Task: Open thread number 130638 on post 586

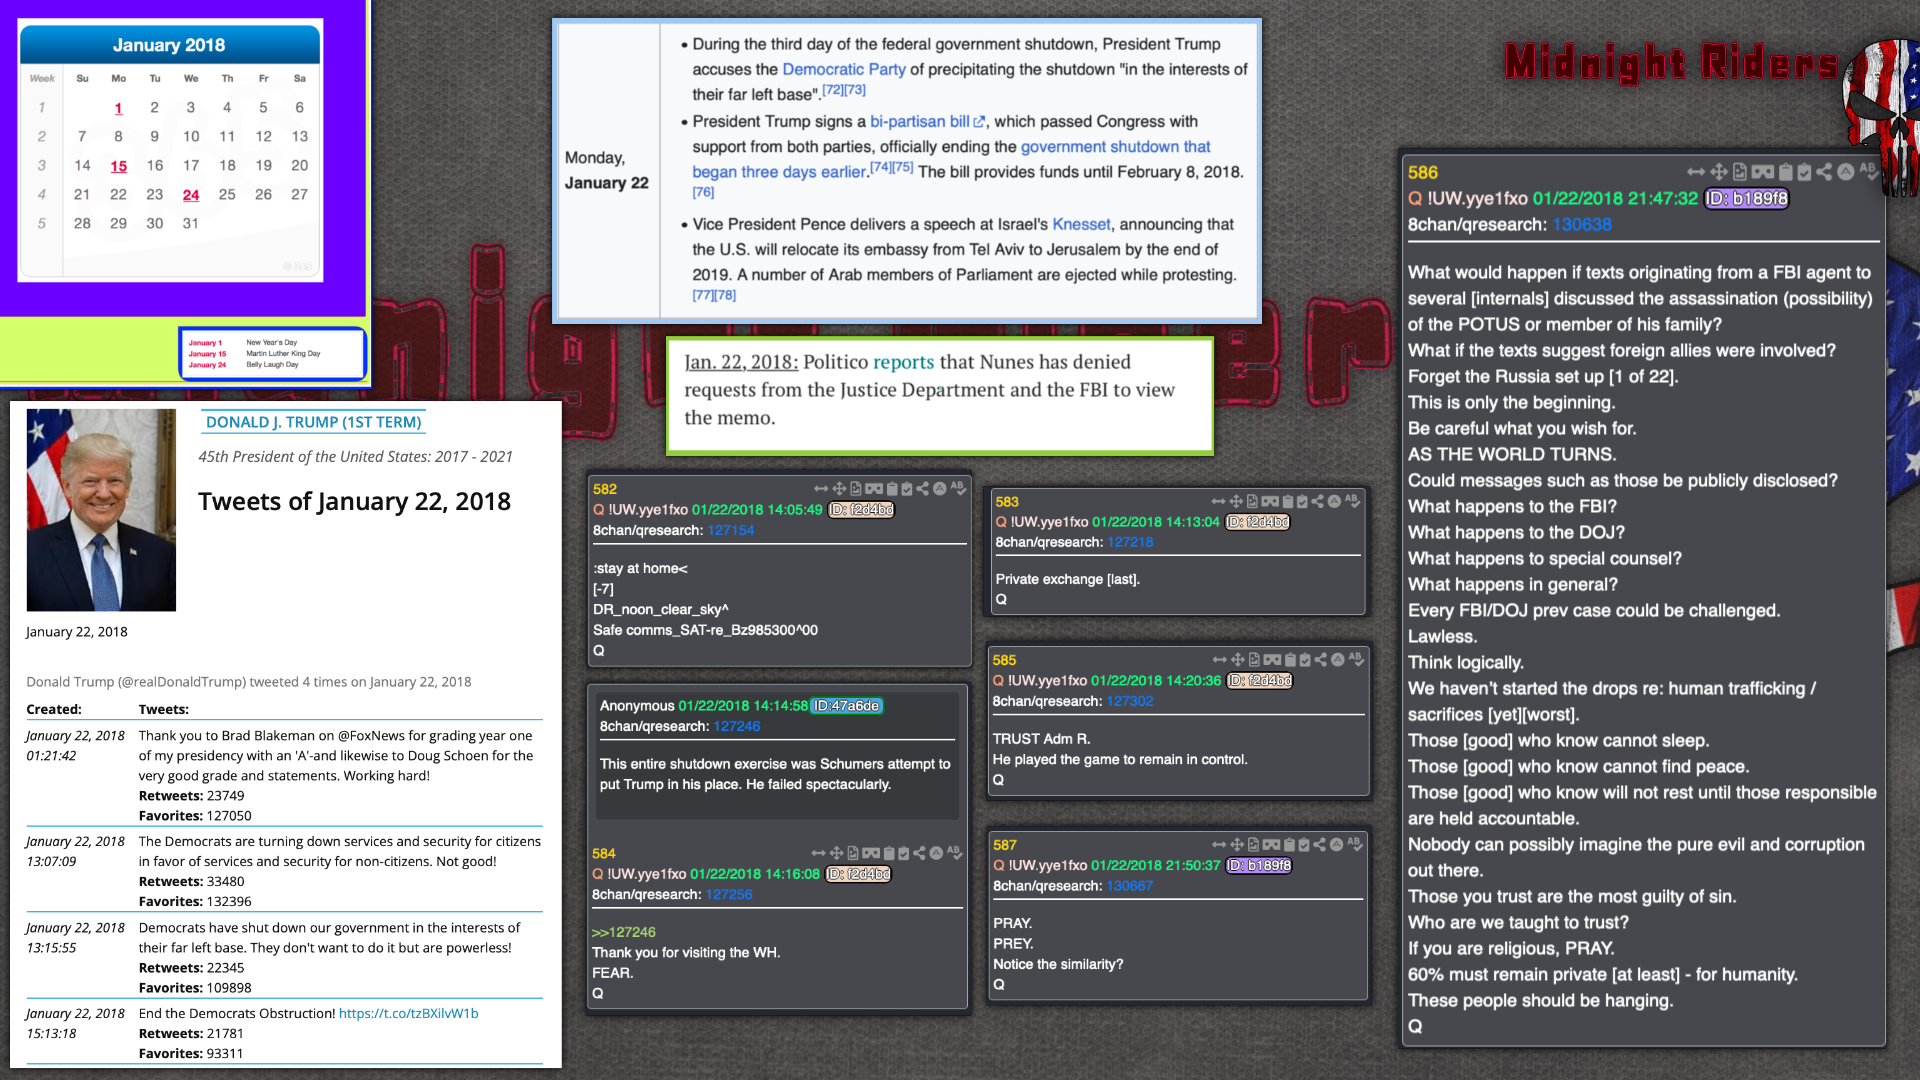Action: 1581,224
